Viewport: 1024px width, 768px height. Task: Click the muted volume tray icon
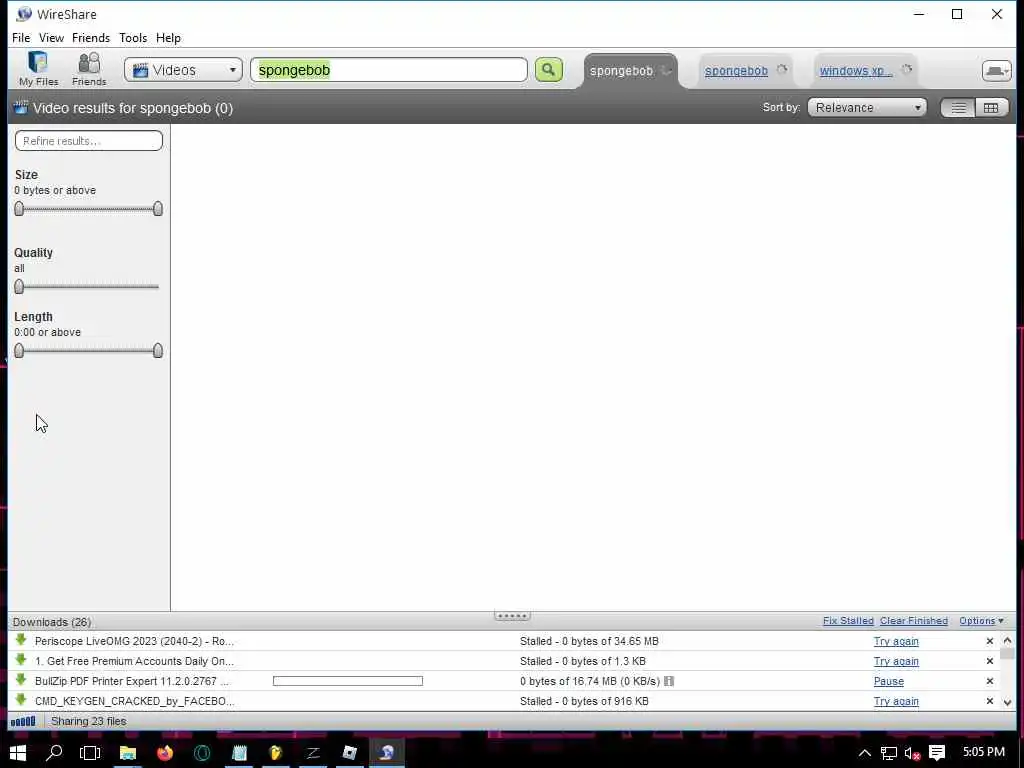tap(912, 753)
